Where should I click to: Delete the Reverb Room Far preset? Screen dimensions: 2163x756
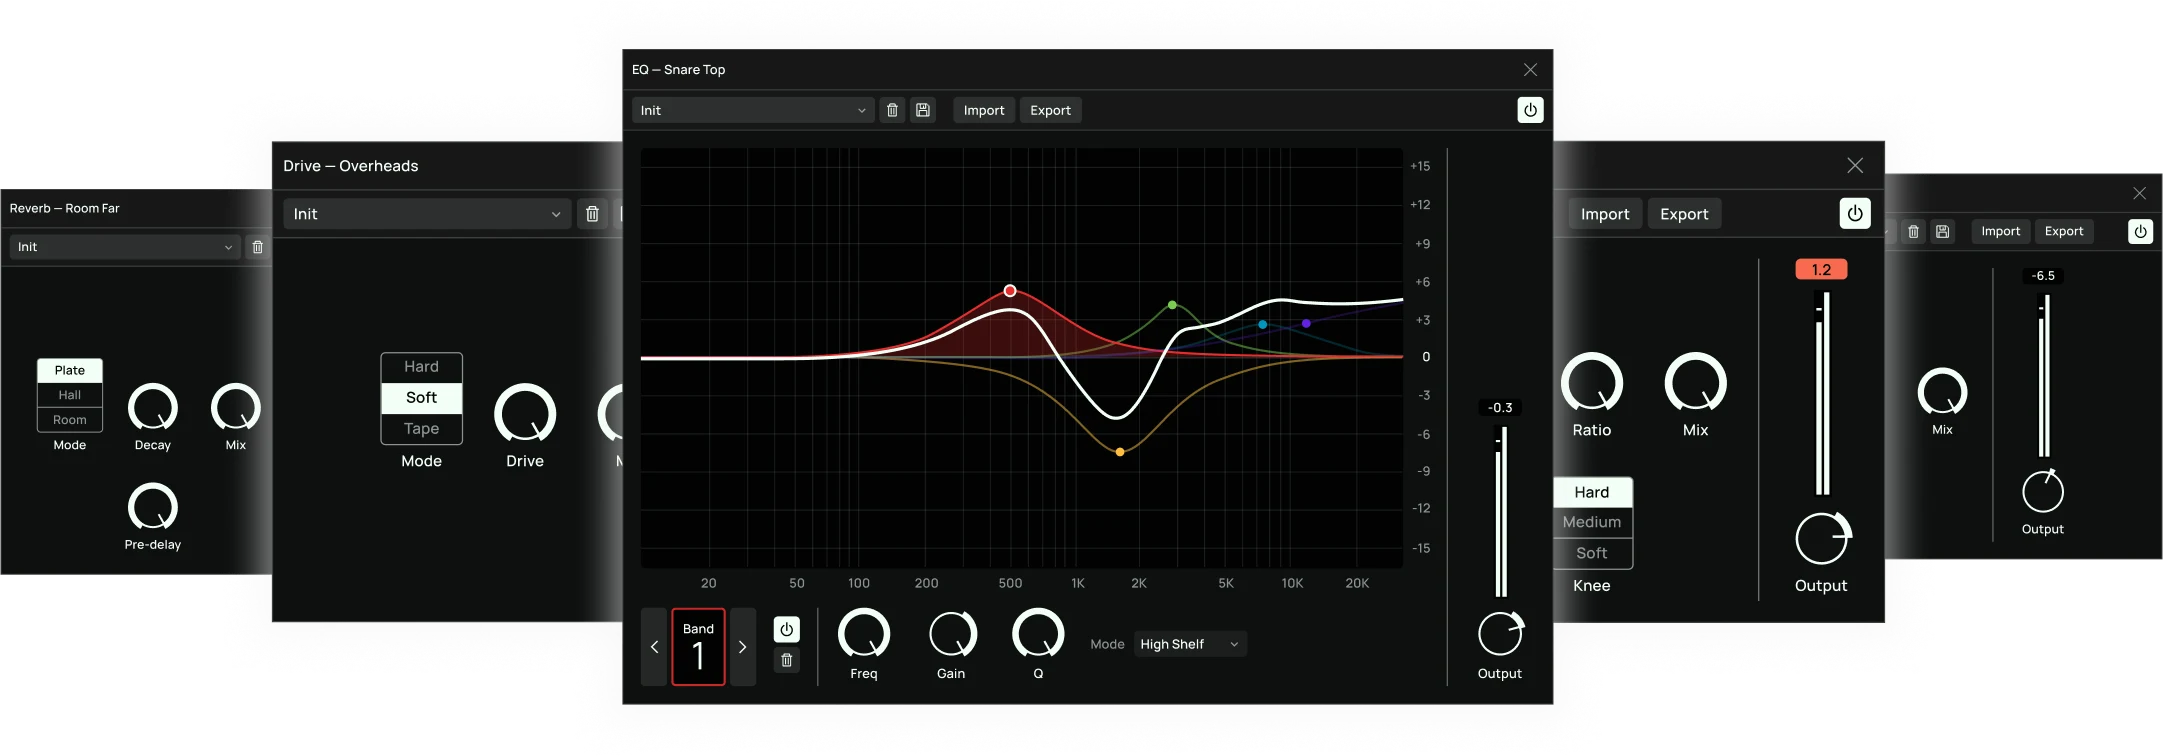click(257, 247)
